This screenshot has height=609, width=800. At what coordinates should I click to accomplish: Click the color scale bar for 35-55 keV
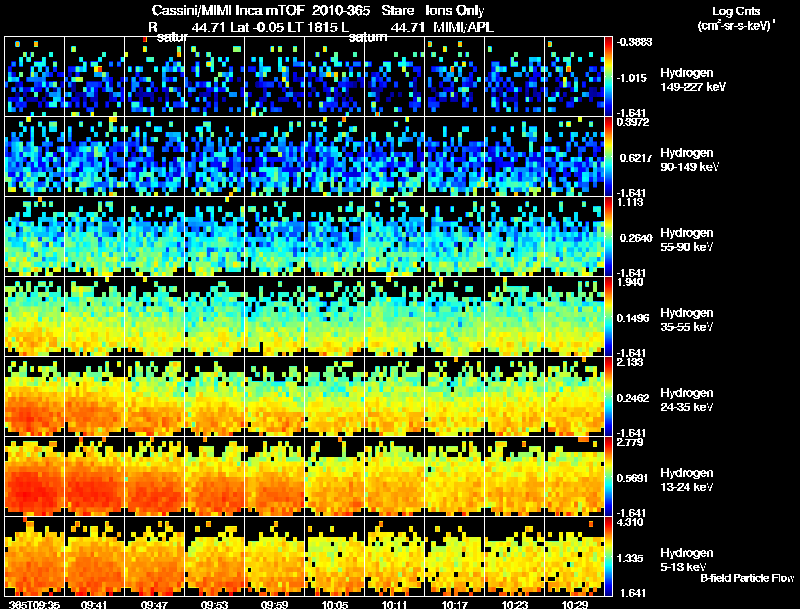tap(608, 316)
